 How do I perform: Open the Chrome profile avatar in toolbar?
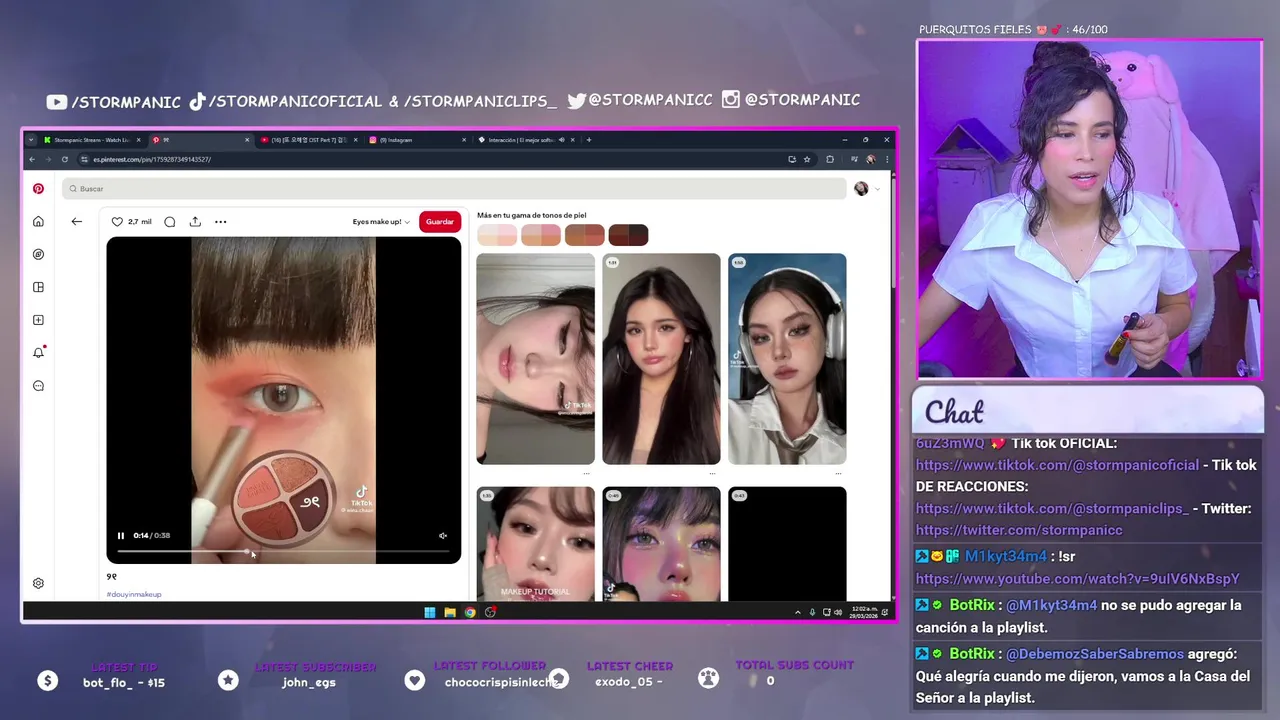pos(871,159)
